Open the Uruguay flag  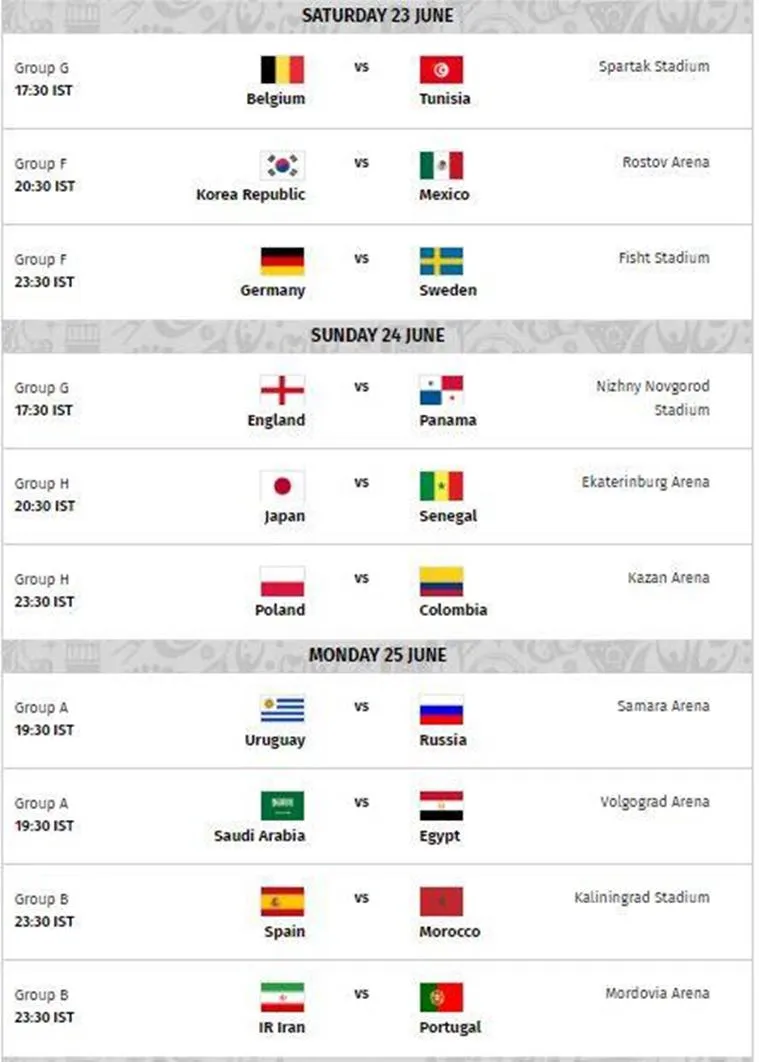coord(282,710)
